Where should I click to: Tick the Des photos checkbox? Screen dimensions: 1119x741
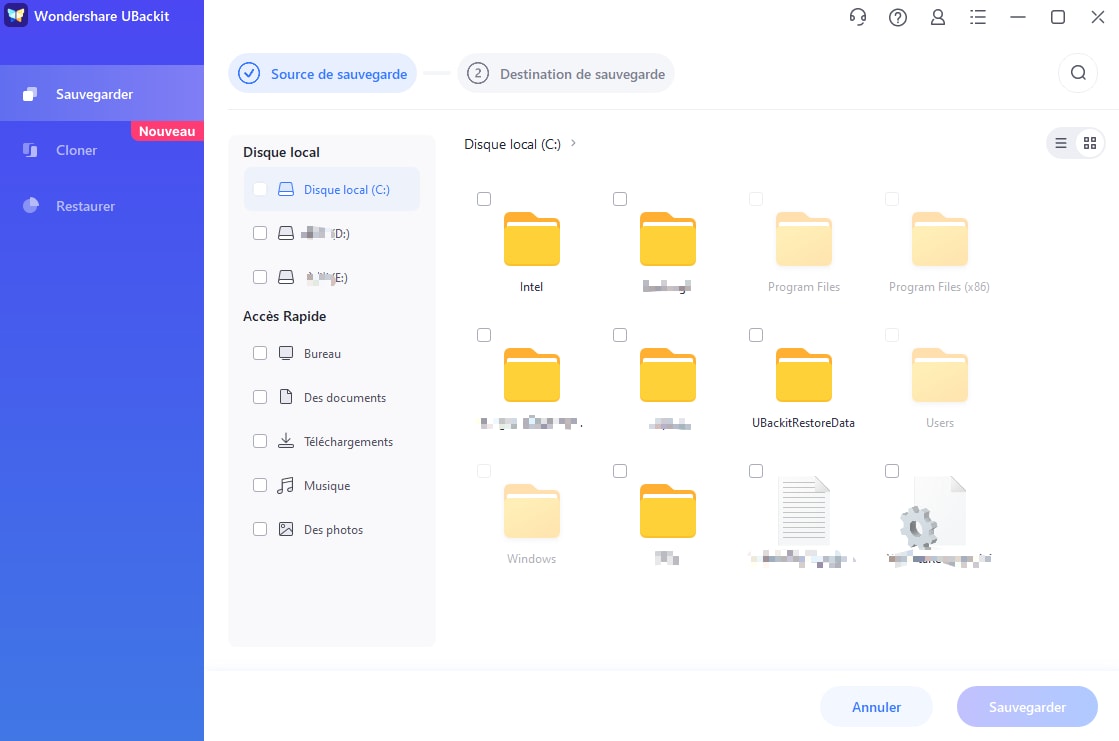[260, 529]
